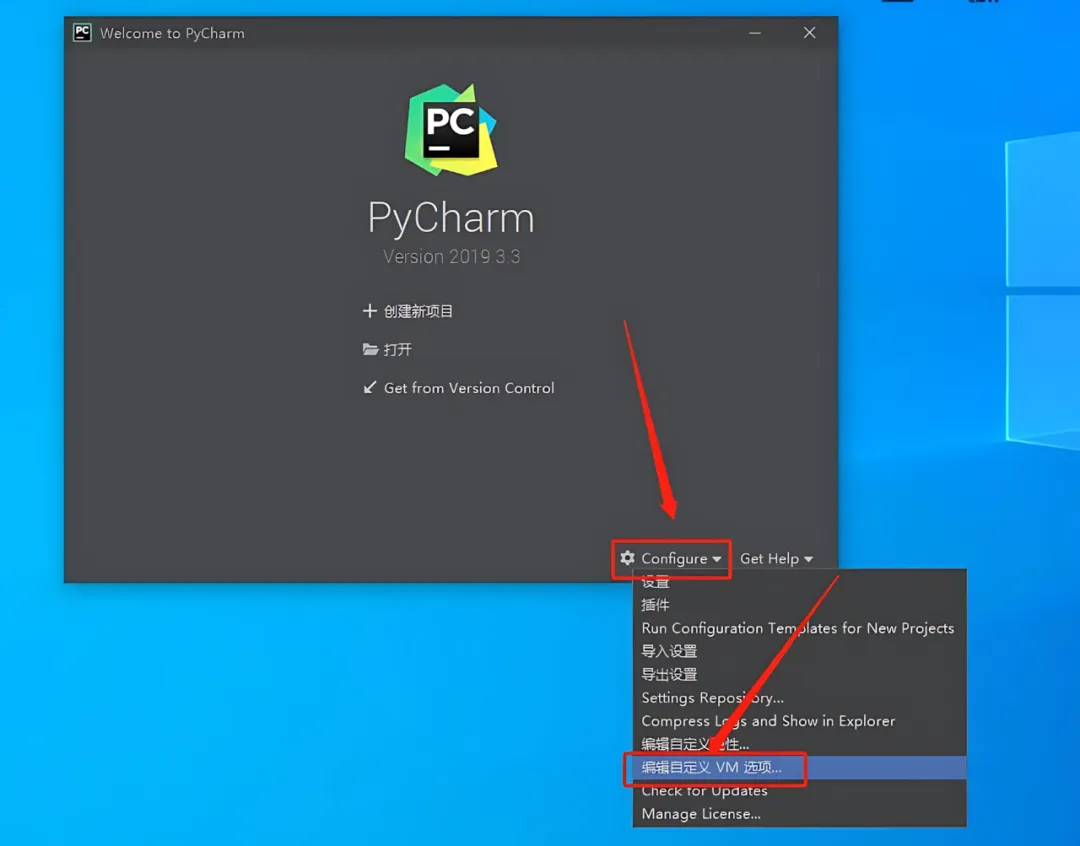Open Manage License entry
This screenshot has width=1080, height=846.
(x=799, y=814)
